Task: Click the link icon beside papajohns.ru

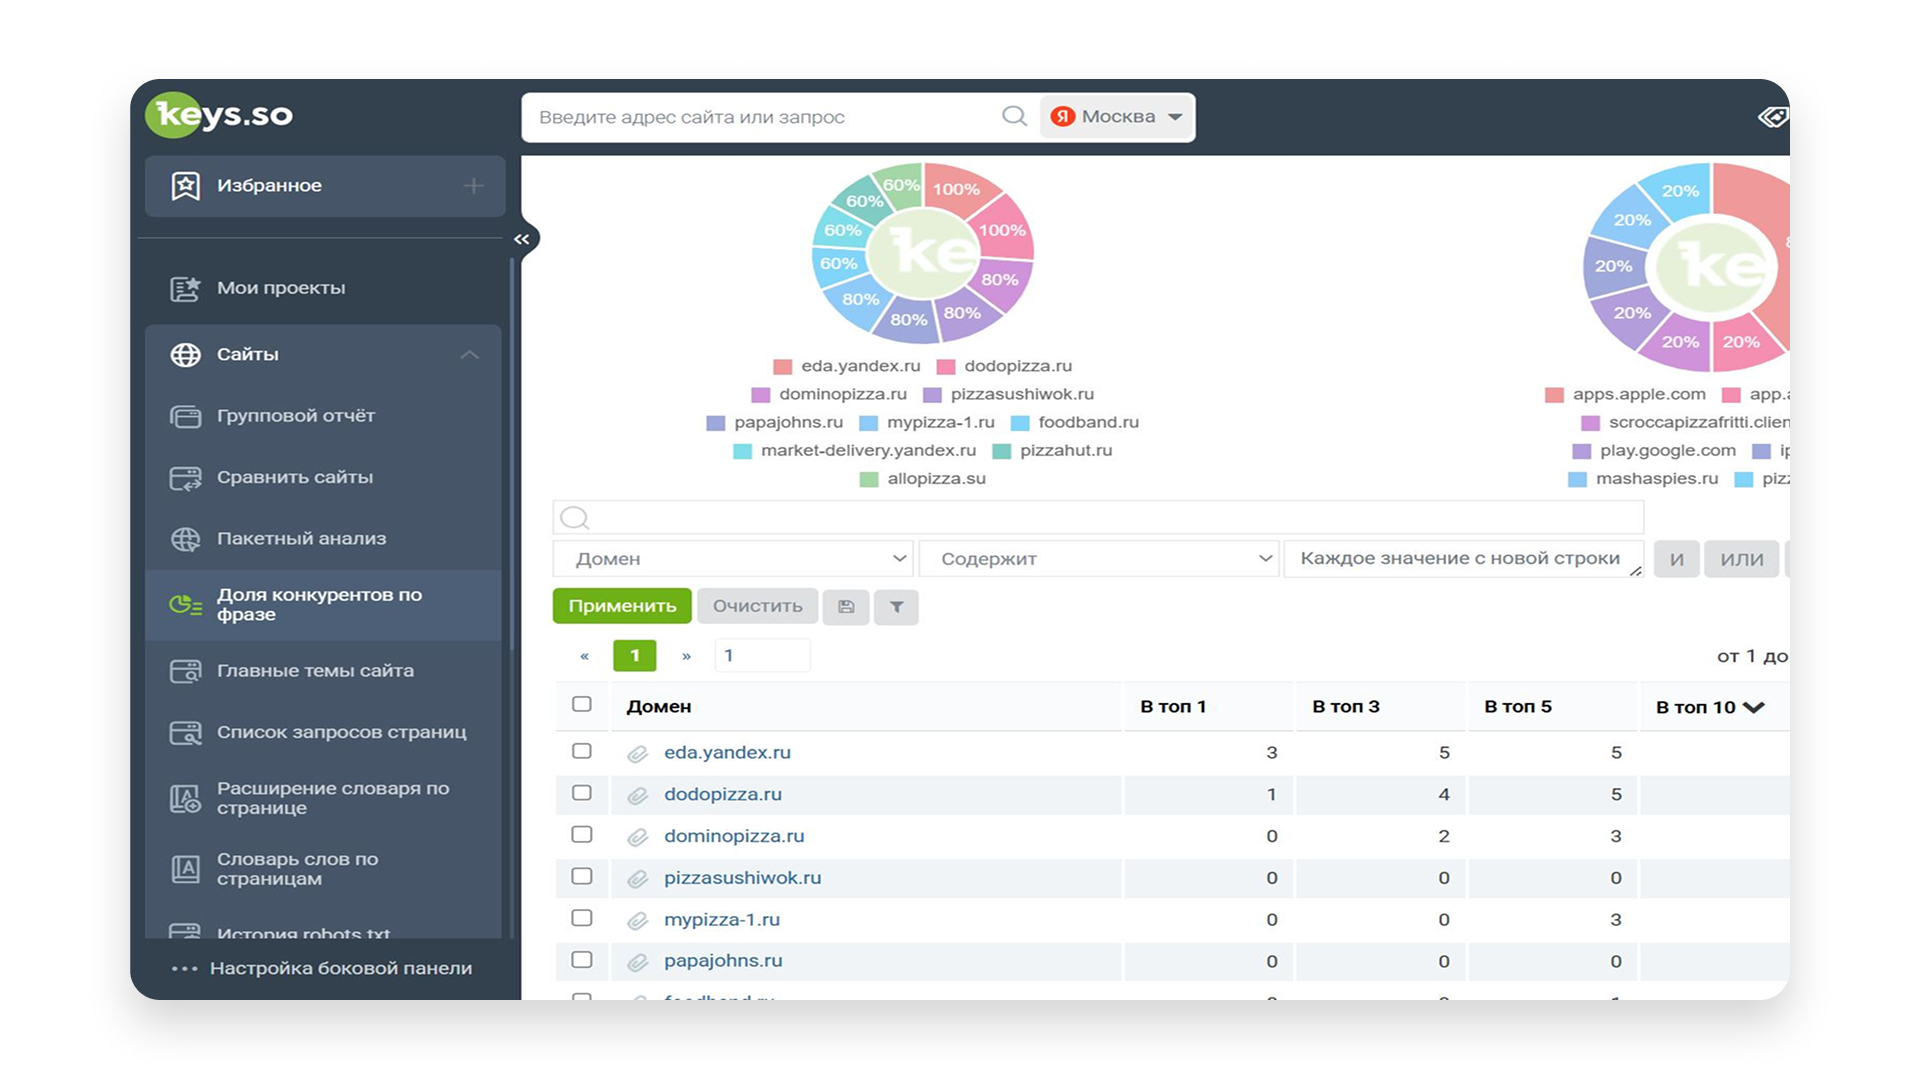Action: click(637, 962)
